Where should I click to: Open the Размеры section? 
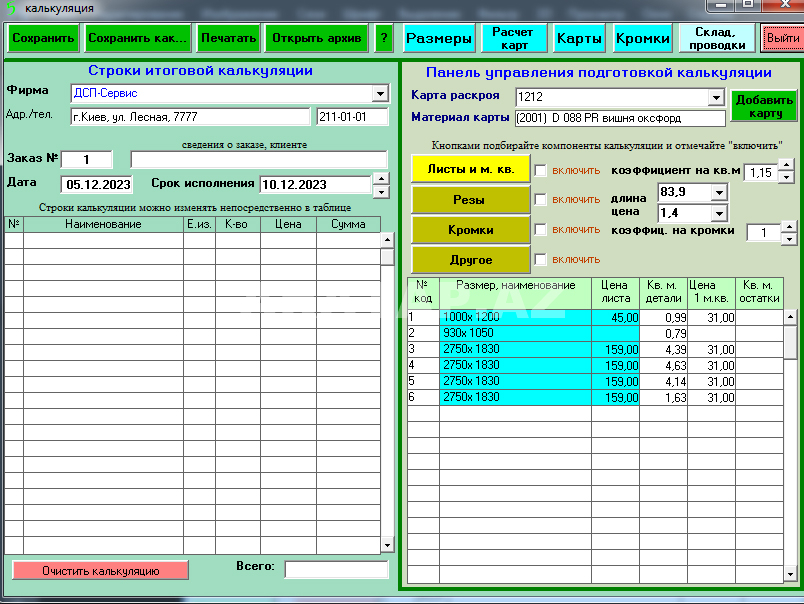tap(439, 39)
